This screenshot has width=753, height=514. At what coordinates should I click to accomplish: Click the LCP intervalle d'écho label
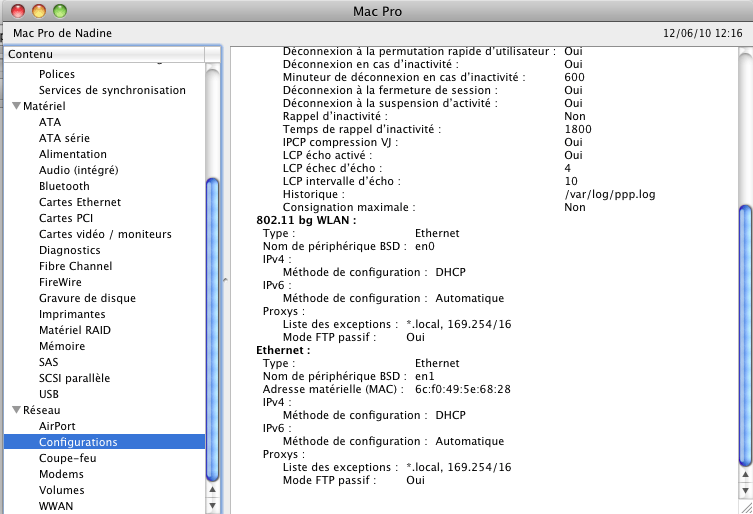pos(341,181)
